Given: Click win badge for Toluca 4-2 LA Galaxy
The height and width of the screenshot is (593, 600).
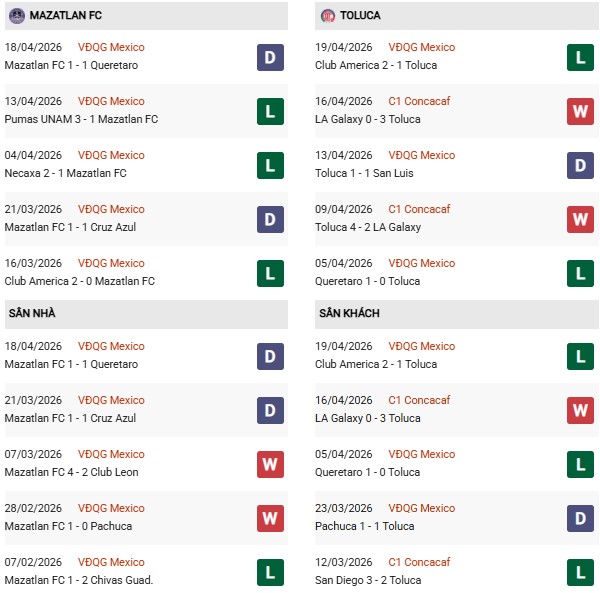Looking at the screenshot, I should [580, 219].
